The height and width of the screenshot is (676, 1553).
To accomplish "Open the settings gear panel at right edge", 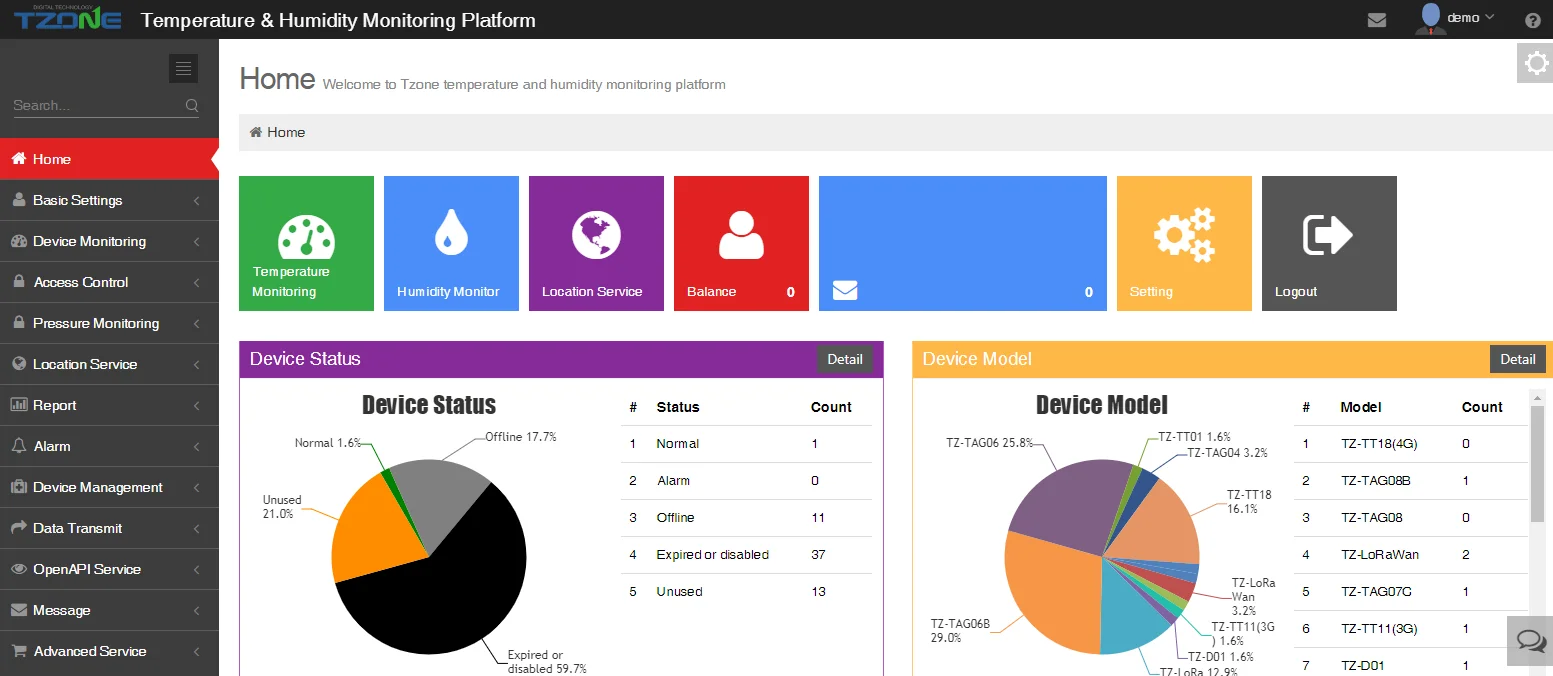I will pos(1535,64).
